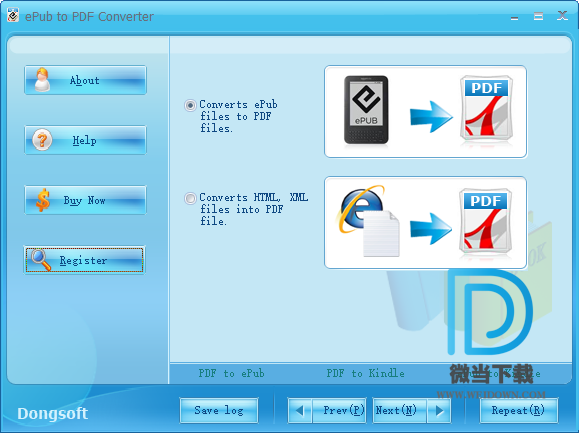Click the Dongsoft brand text
The image size is (579, 433).
[52, 414]
